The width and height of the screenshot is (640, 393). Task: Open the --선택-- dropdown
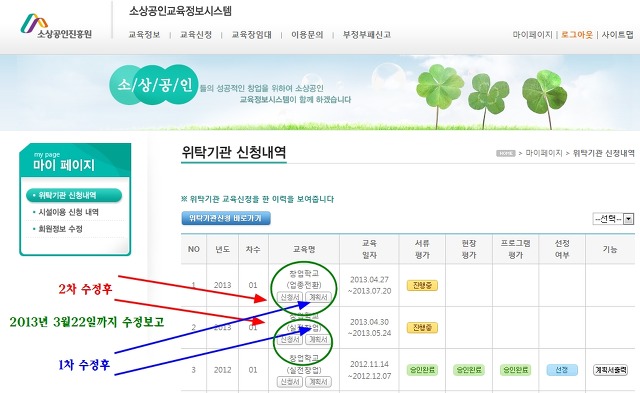click(x=613, y=219)
